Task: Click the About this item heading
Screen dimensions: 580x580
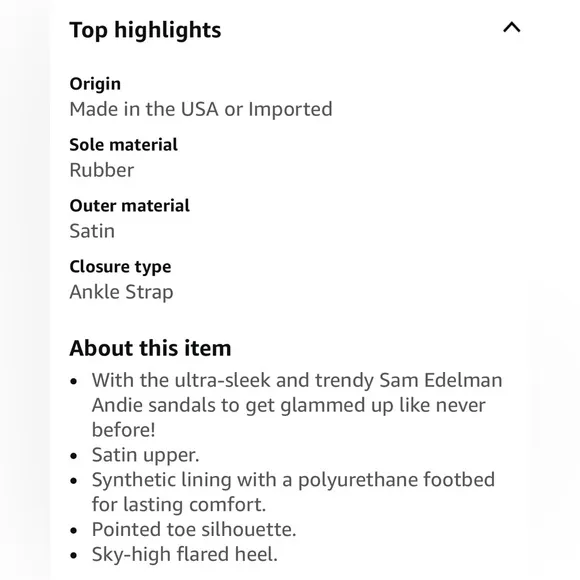Action: point(150,348)
